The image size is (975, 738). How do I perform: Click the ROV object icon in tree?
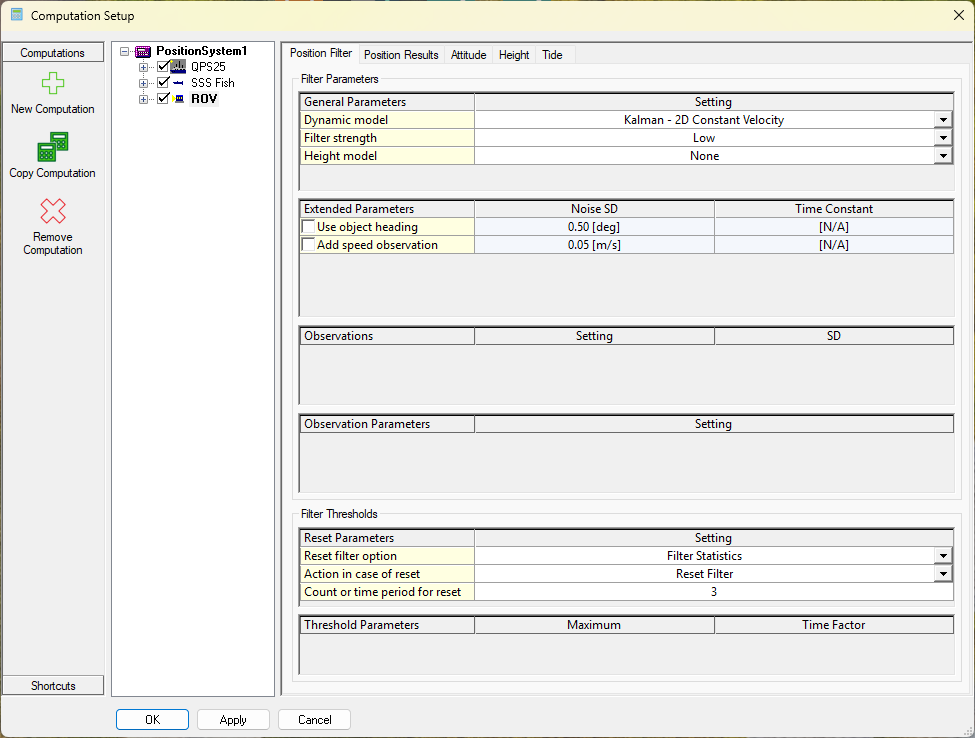coord(179,99)
